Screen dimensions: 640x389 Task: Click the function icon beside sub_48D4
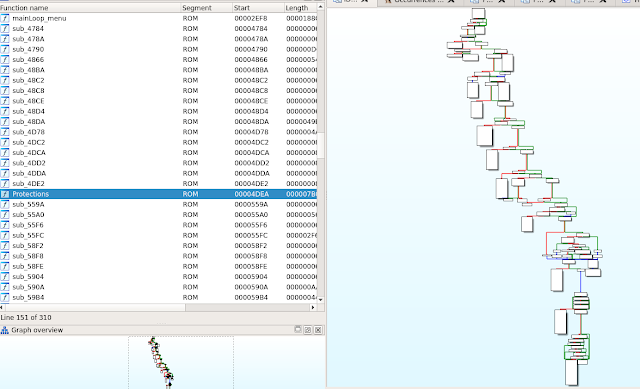tap(4, 111)
